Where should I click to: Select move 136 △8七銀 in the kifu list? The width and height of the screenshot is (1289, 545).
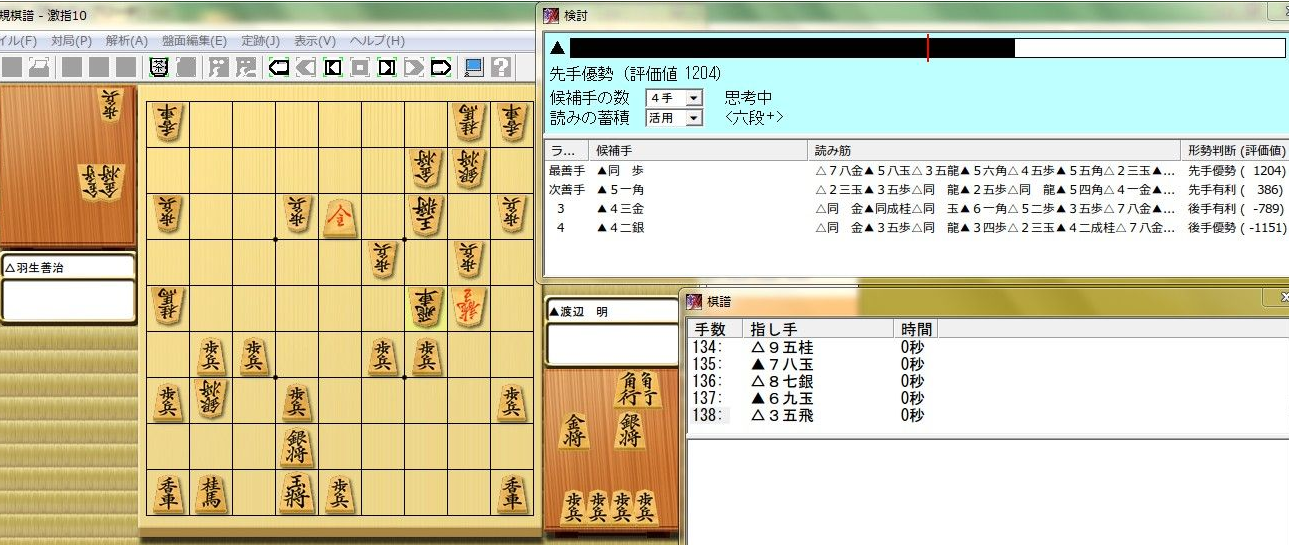point(810,381)
